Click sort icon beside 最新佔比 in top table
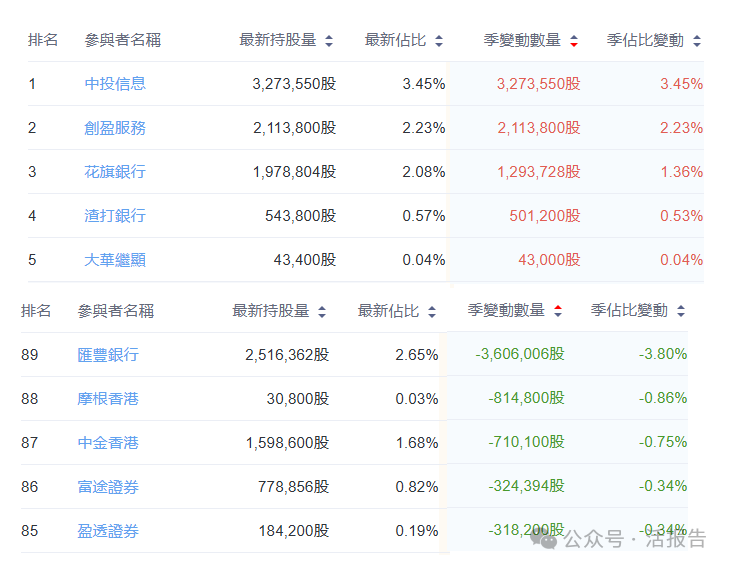The height and width of the screenshot is (568, 730). [438, 41]
